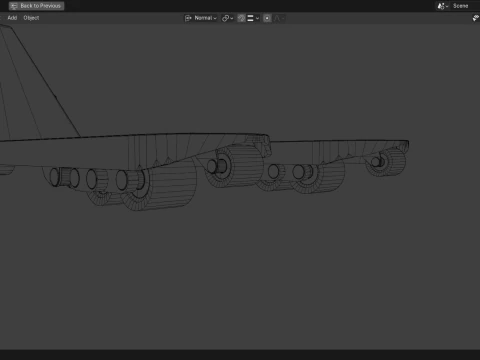This screenshot has height=360, width=480.
Task: Open the proportional editing falloff dropdown
Action: (x=279, y=18)
